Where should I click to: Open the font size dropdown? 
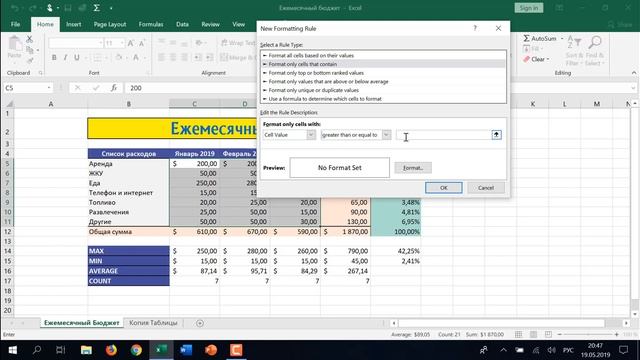(122, 43)
